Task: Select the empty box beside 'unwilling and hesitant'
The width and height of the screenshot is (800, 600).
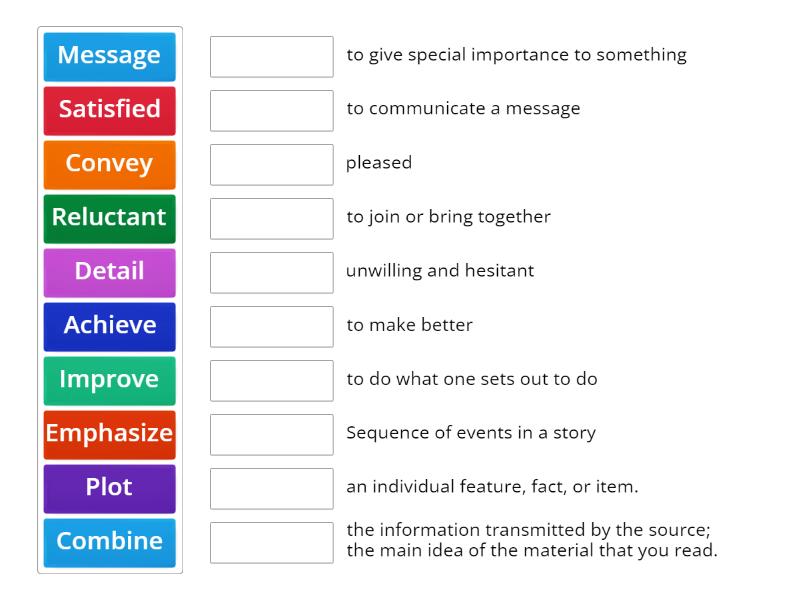Action: pyautogui.click(x=271, y=272)
